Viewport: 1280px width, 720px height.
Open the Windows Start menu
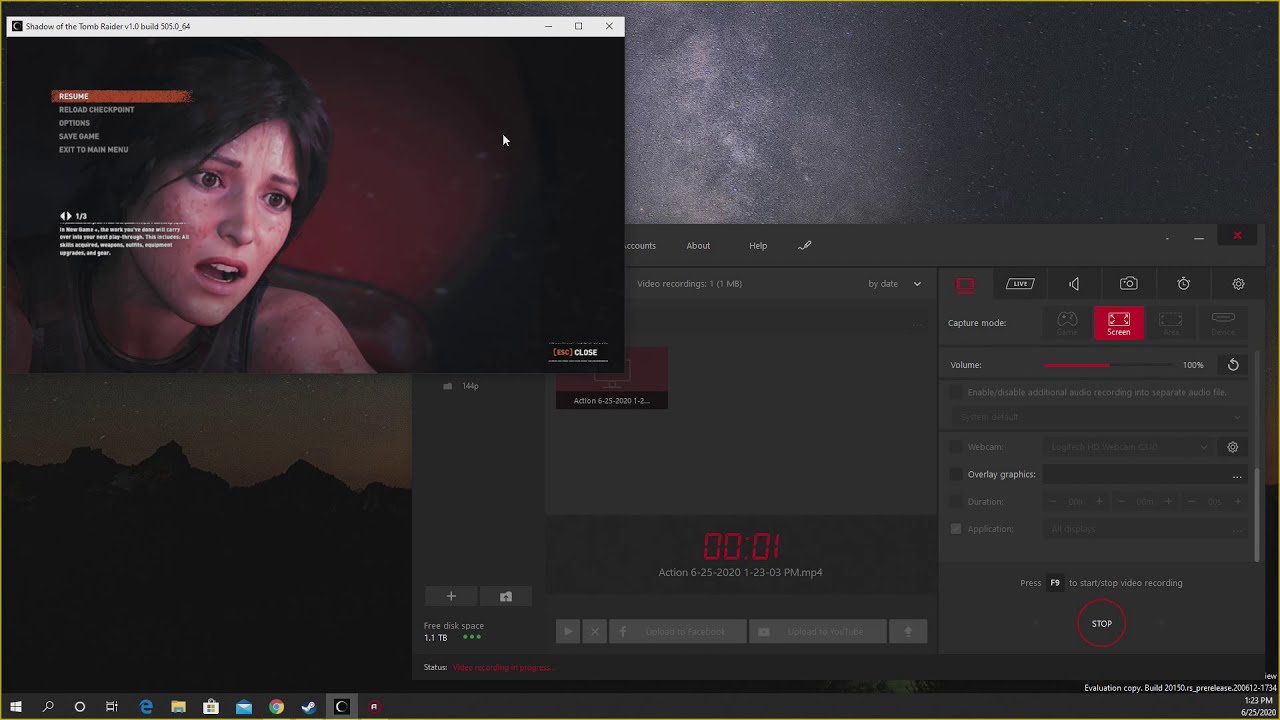(16, 707)
